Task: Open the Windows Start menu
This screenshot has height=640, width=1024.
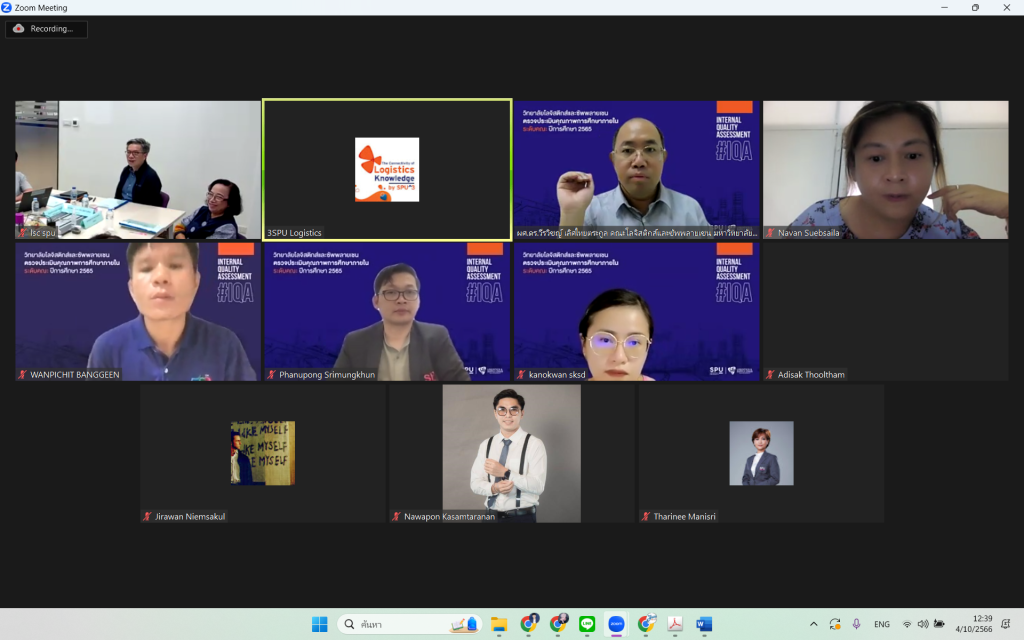Action: pos(319,624)
